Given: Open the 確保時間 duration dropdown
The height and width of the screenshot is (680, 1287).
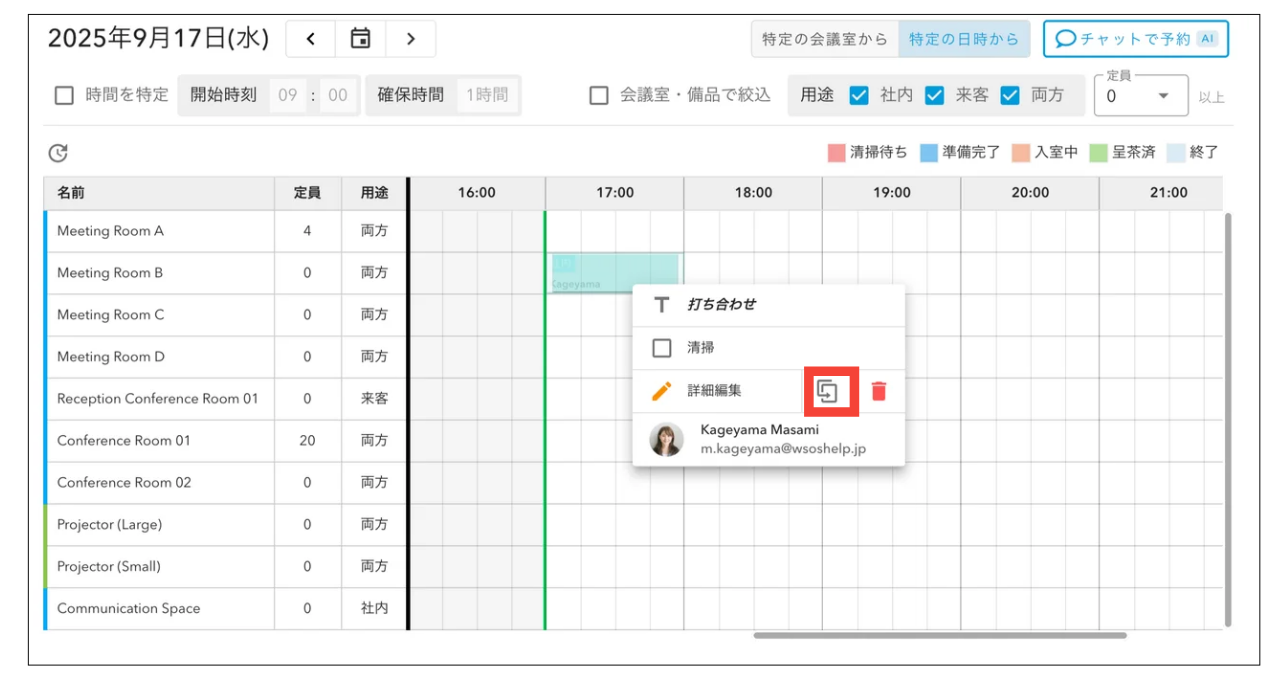Looking at the screenshot, I should click(487, 96).
